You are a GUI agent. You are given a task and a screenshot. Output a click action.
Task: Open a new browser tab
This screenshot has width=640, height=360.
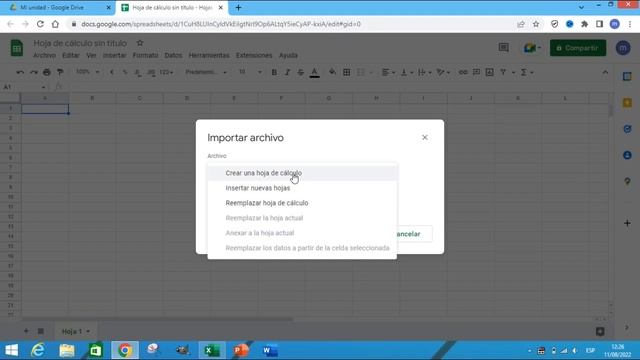click(238, 7)
